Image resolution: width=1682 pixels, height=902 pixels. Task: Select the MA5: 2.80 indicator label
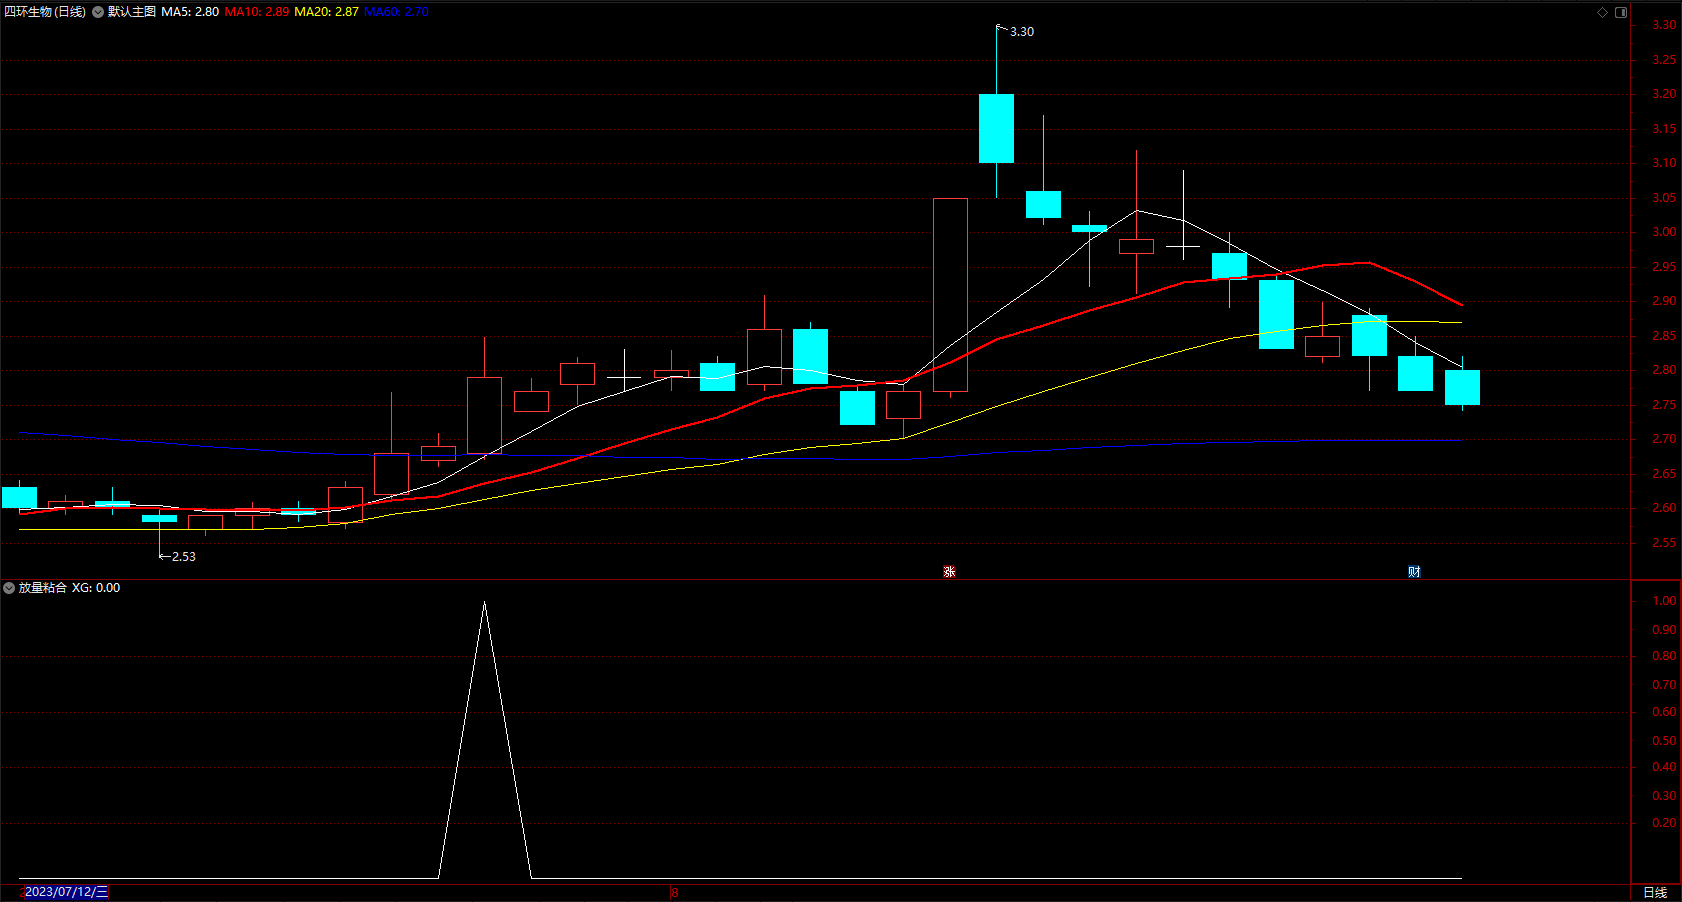[x=190, y=12]
